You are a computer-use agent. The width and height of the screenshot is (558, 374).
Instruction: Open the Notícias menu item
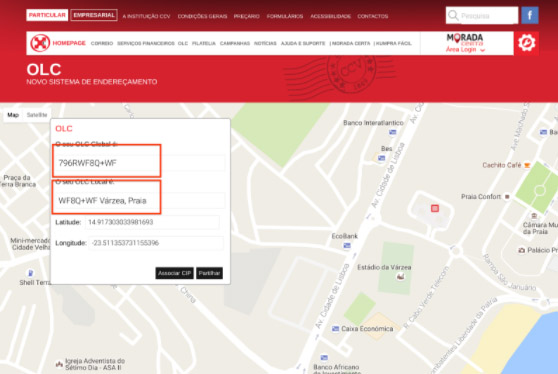(265, 43)
